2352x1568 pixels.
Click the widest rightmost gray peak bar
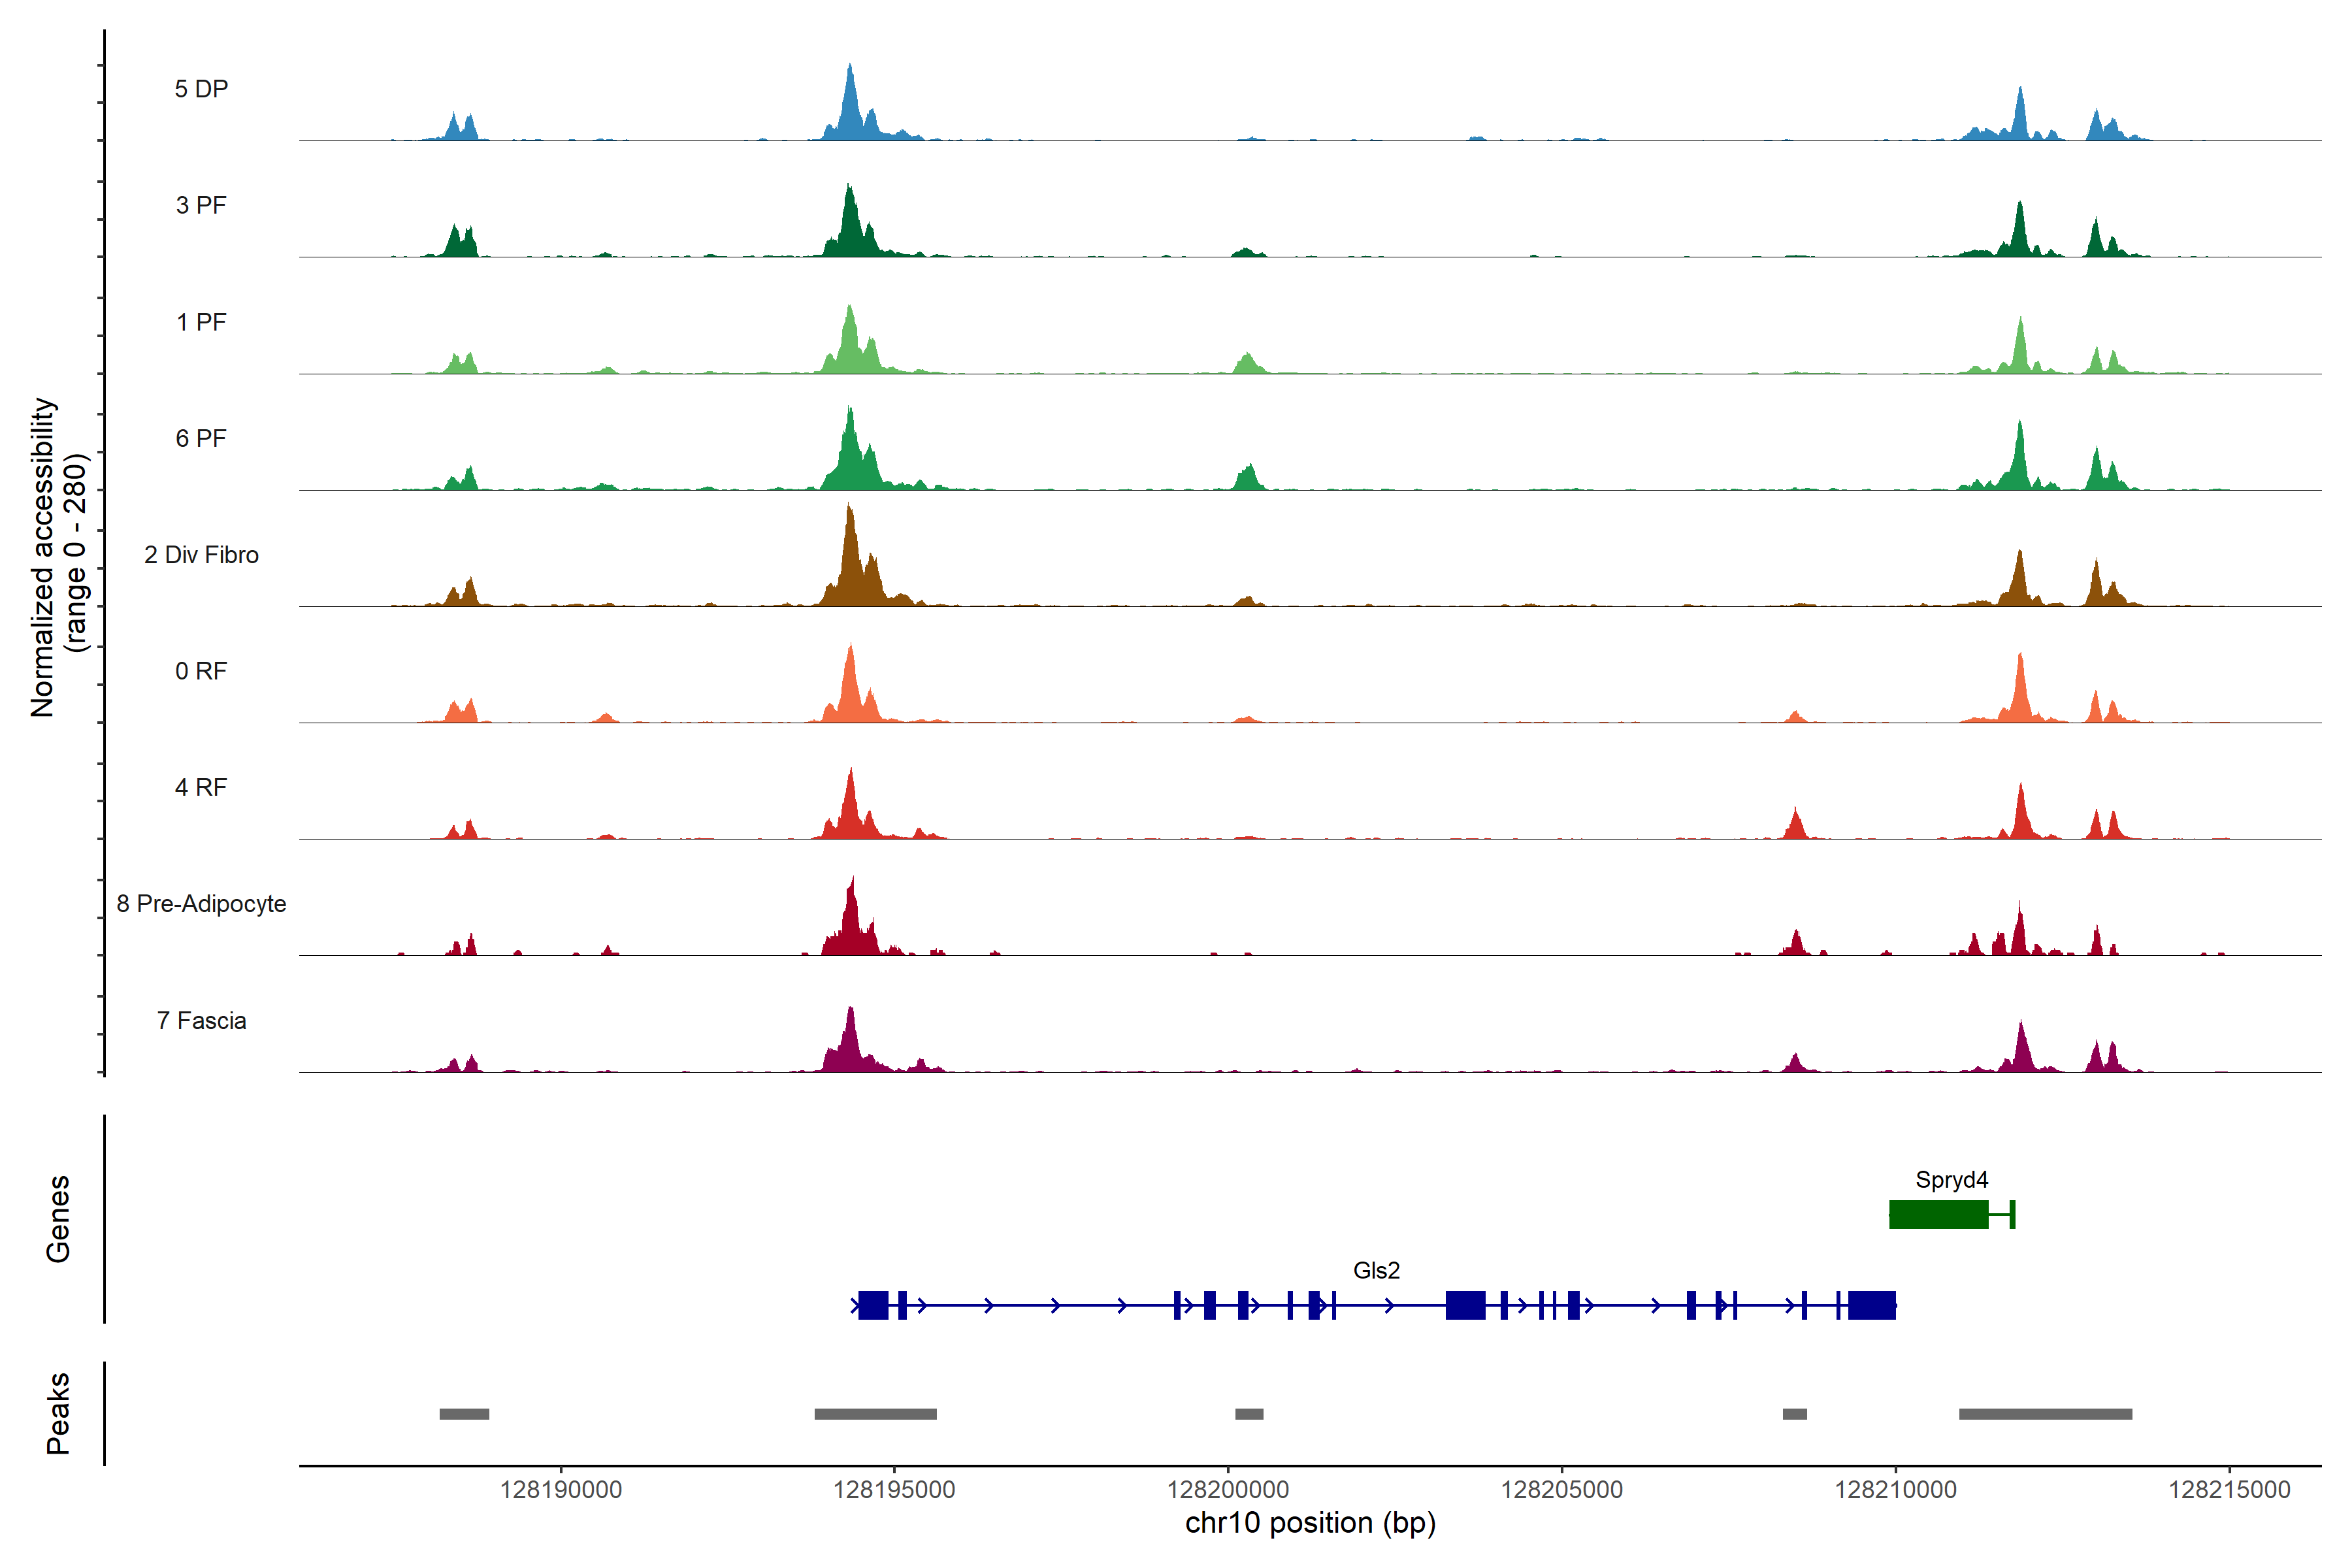click(2045, 1414)
